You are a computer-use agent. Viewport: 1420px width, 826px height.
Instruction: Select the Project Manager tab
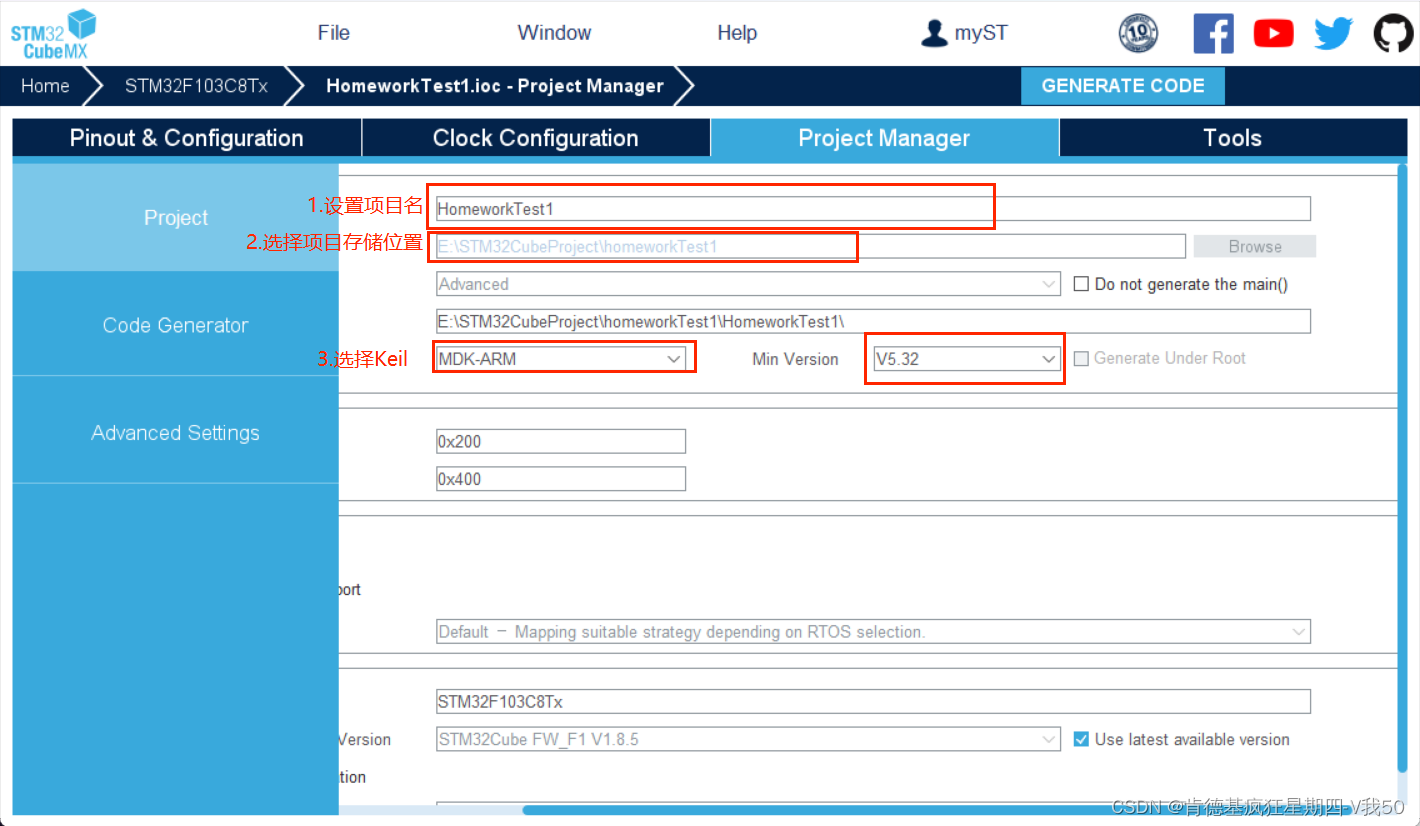884,138
